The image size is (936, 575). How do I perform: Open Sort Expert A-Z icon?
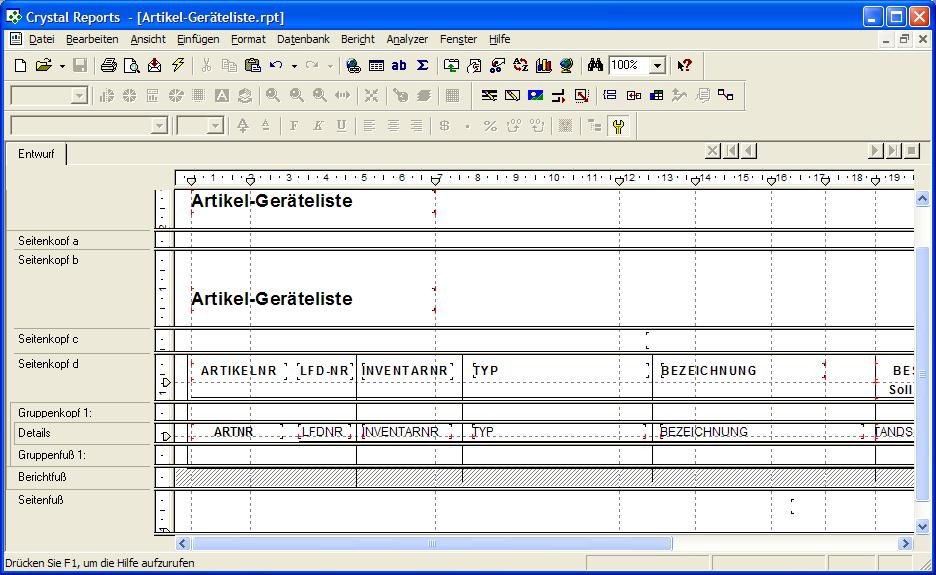pyautogui.click(x=521, y=65)
